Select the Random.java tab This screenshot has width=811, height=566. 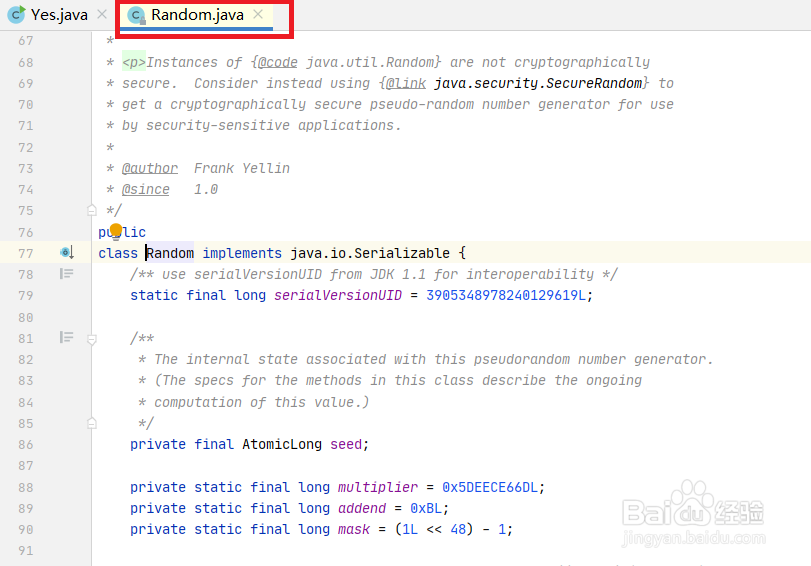197,14
